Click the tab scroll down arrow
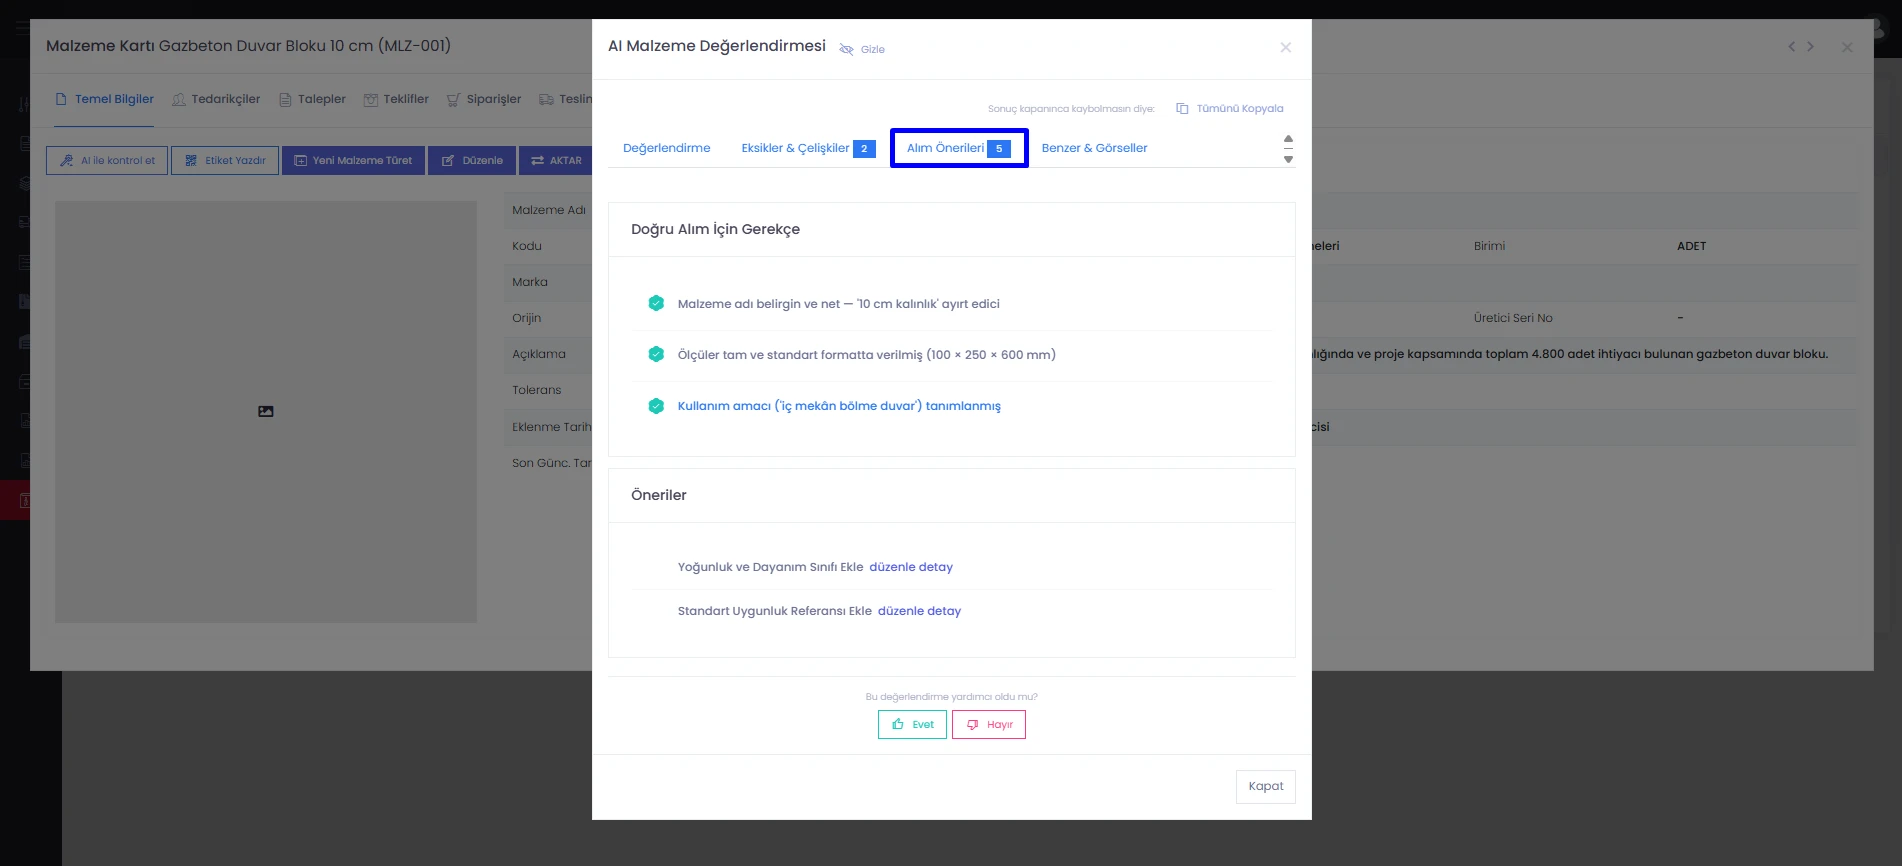Image resolution: width=1902 pixels, height=866 pixels. [x=1288, y=160]
